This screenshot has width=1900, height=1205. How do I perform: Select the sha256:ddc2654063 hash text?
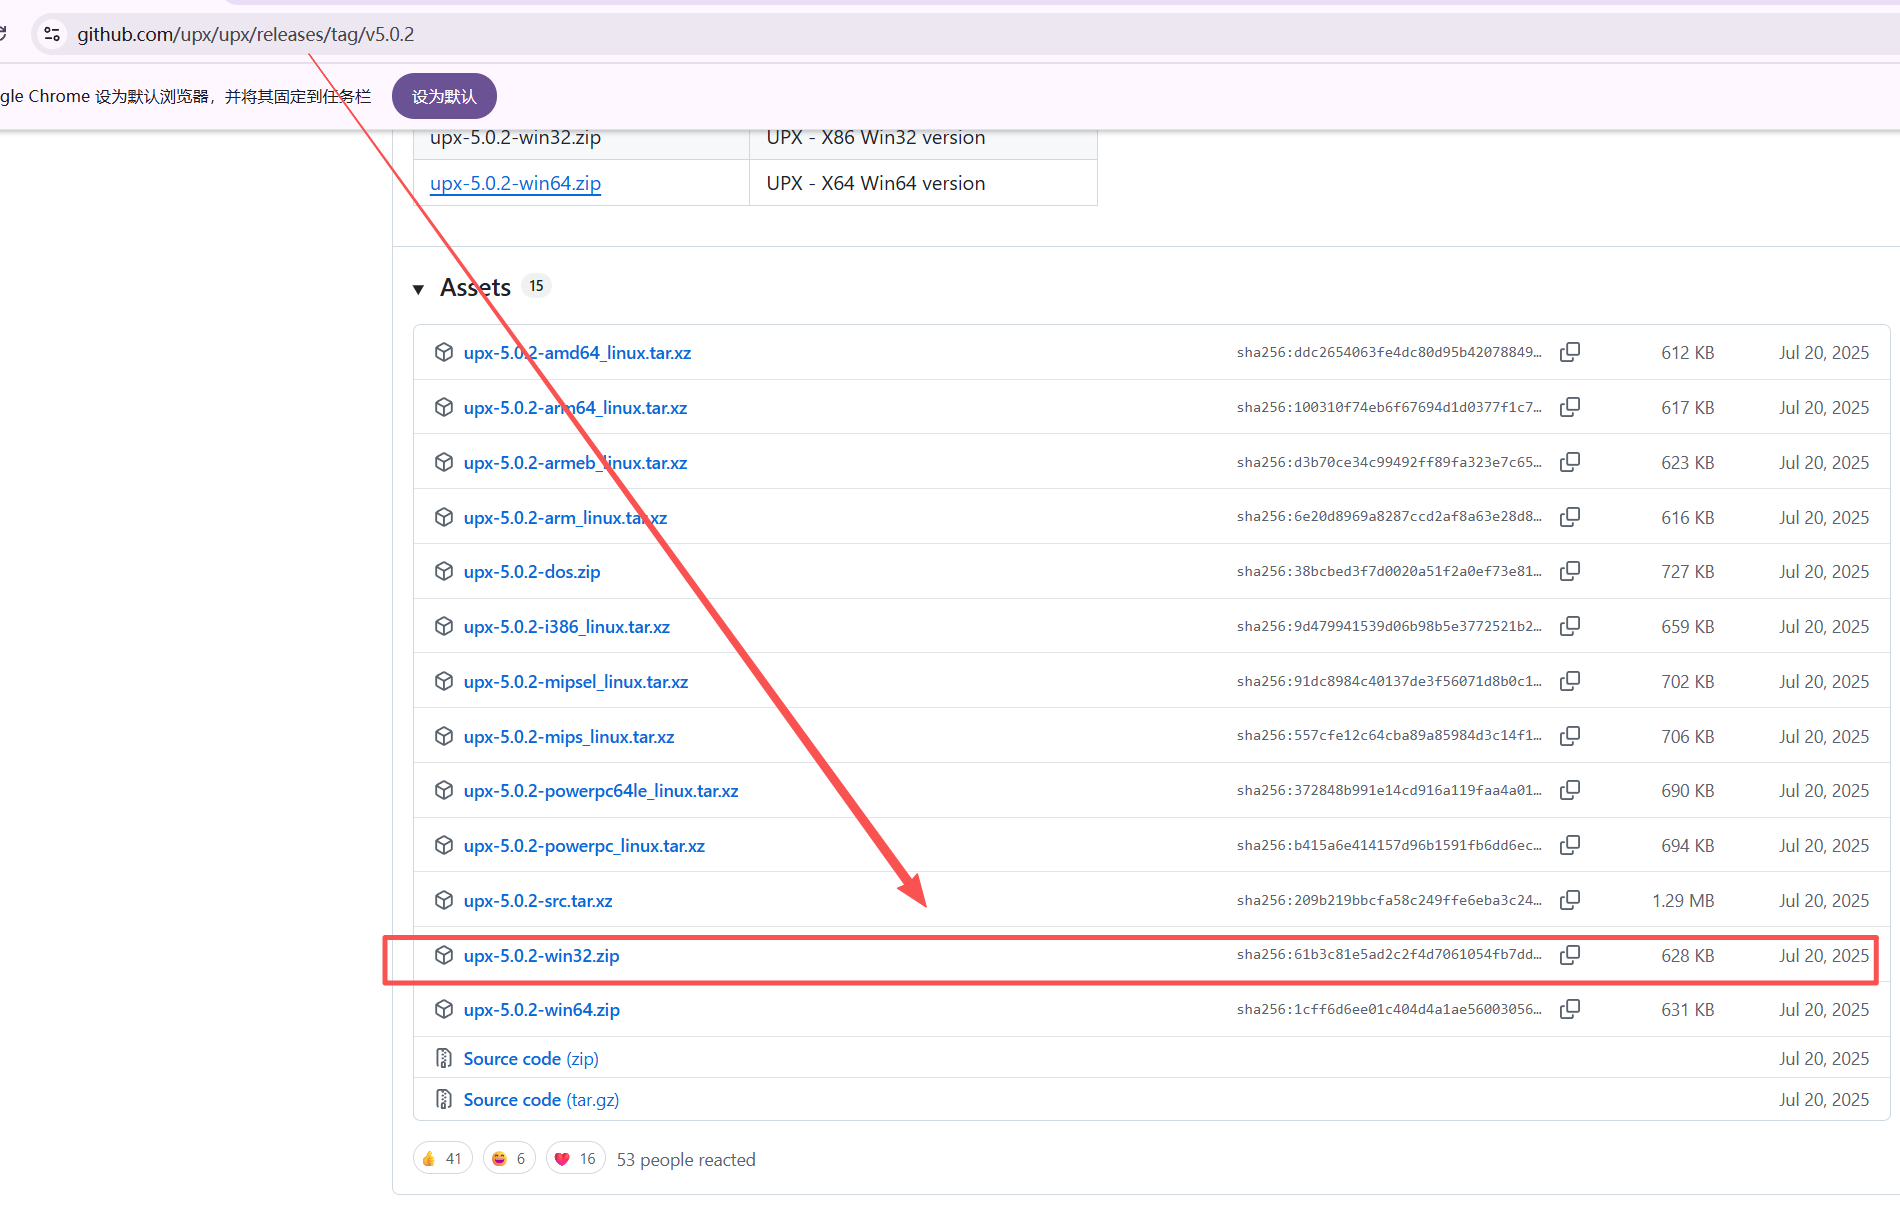pyautogui.click(x=1388, y=352)
